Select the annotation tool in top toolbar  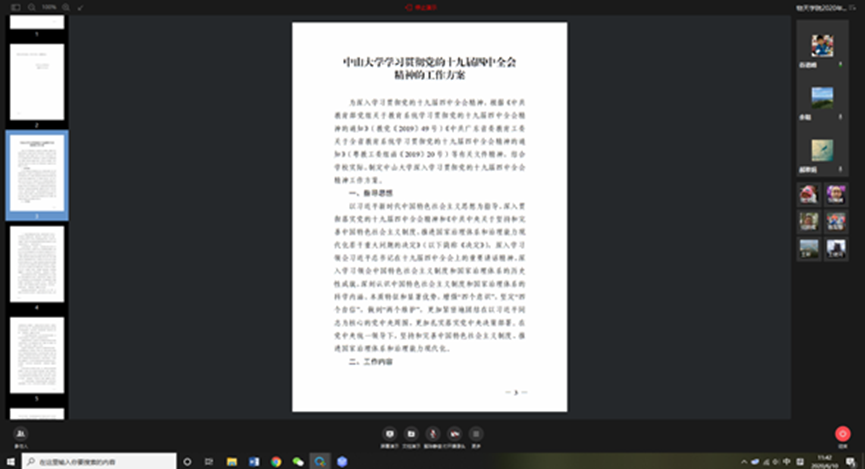point(81,7)
